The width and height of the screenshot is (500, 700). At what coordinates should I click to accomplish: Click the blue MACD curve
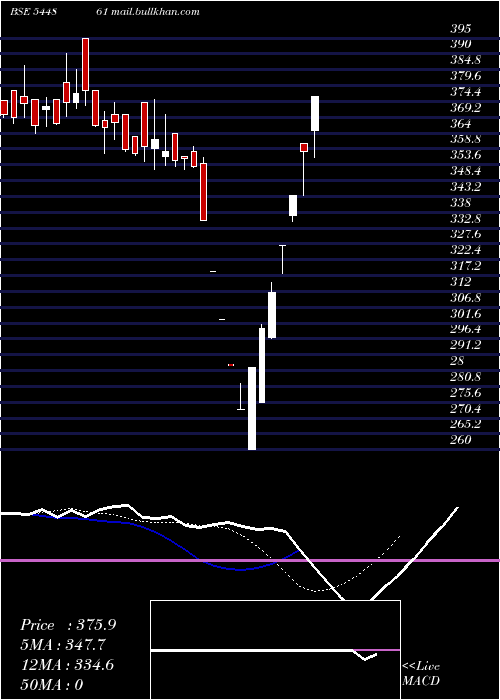click(x=241, y=570)
